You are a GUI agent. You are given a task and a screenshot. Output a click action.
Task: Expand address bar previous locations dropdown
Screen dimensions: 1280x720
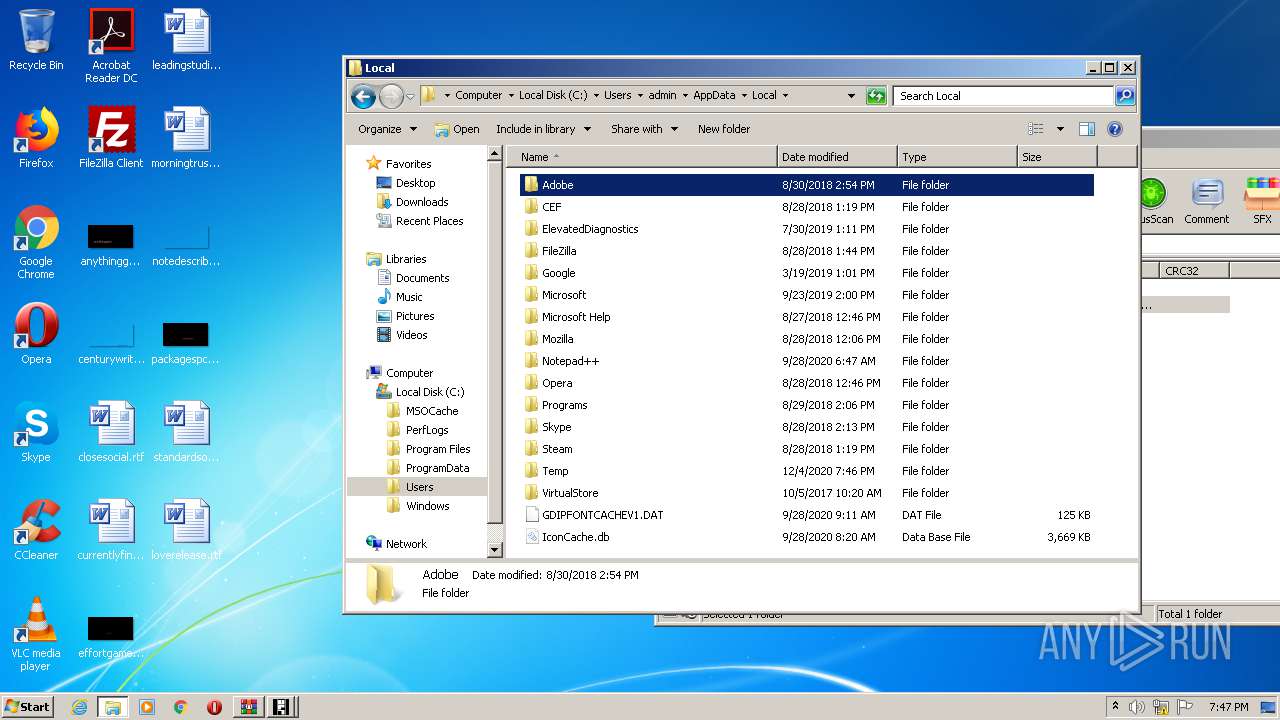851,96
